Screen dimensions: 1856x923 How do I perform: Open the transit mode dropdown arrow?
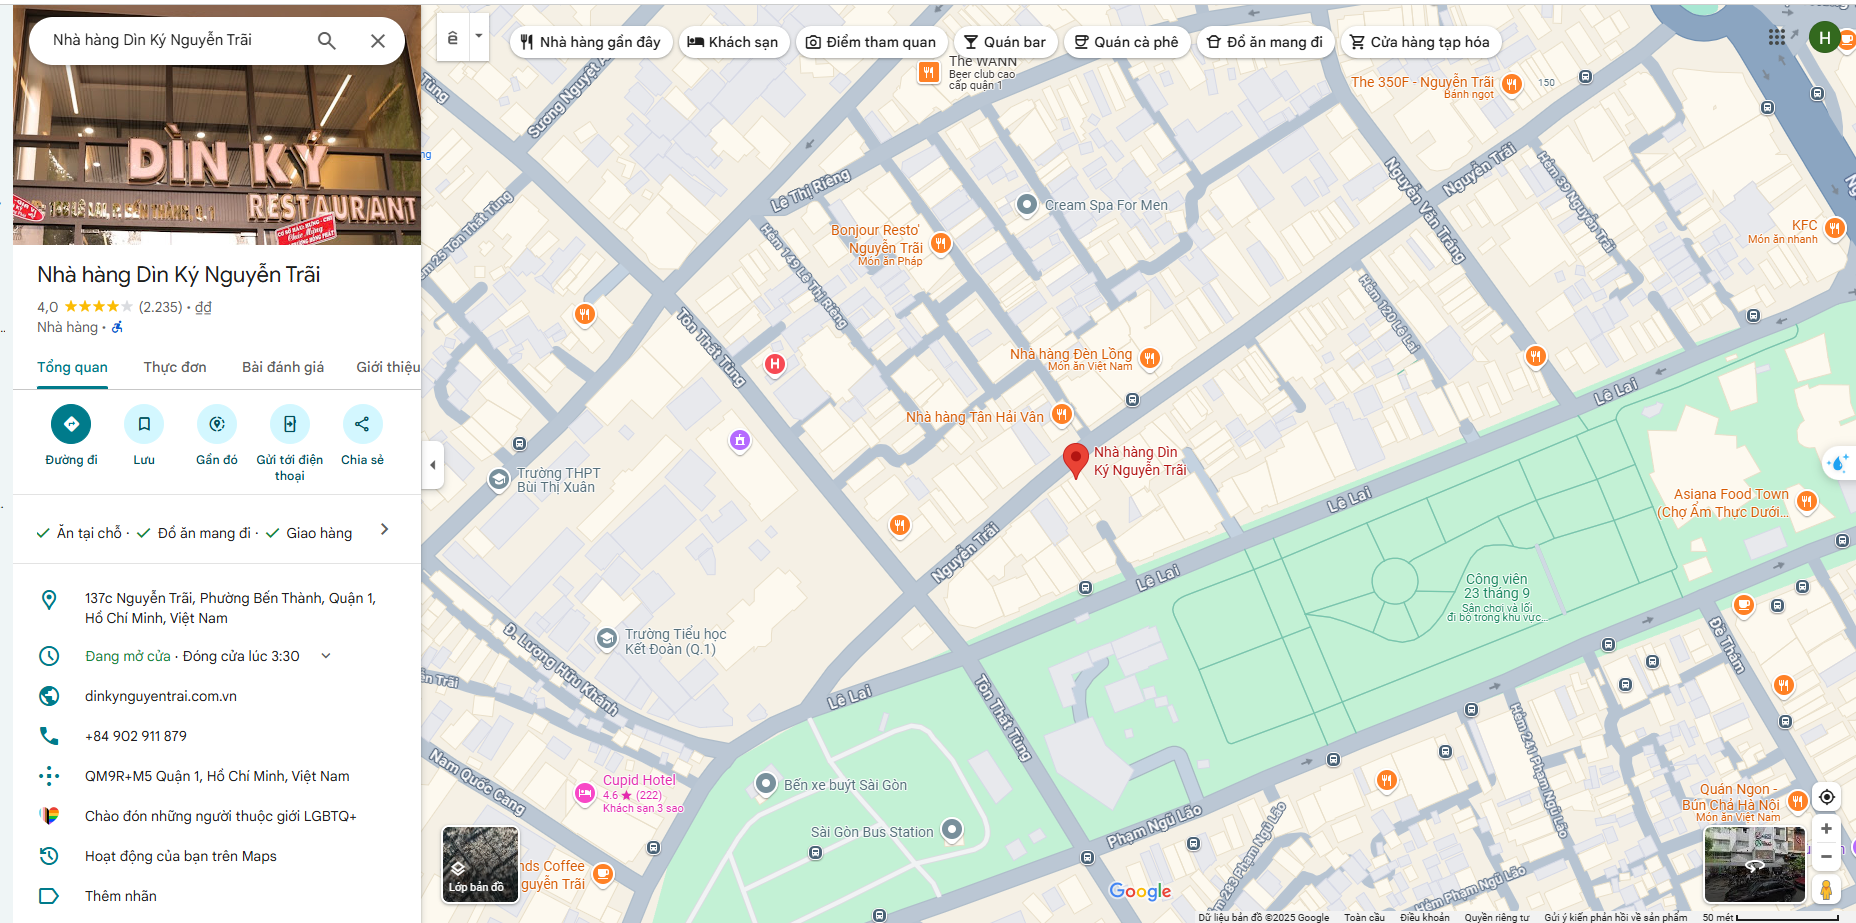tap(479, 37)
